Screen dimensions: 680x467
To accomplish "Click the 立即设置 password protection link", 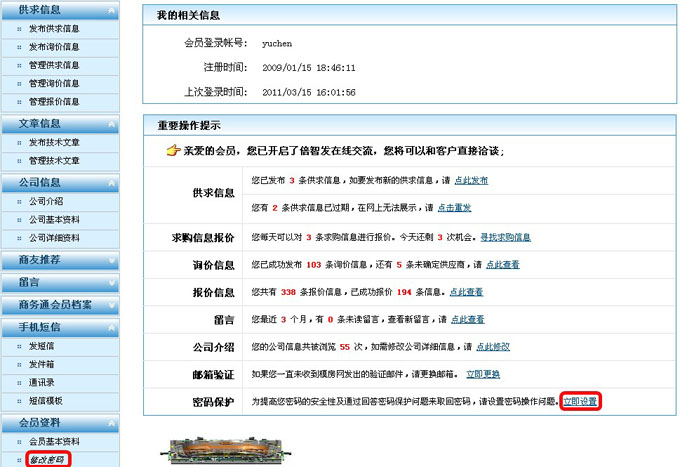I will [x=580, y=401].
